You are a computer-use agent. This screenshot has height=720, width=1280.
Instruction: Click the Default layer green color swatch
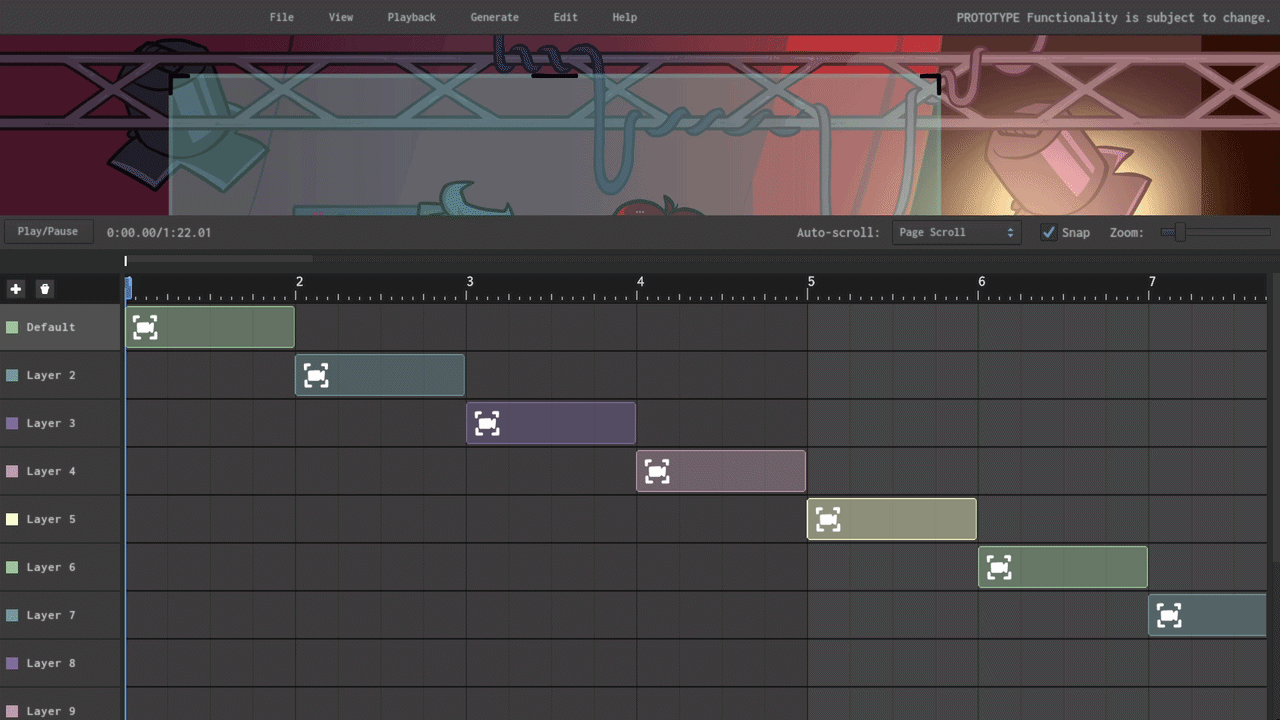tap(12, 327)
